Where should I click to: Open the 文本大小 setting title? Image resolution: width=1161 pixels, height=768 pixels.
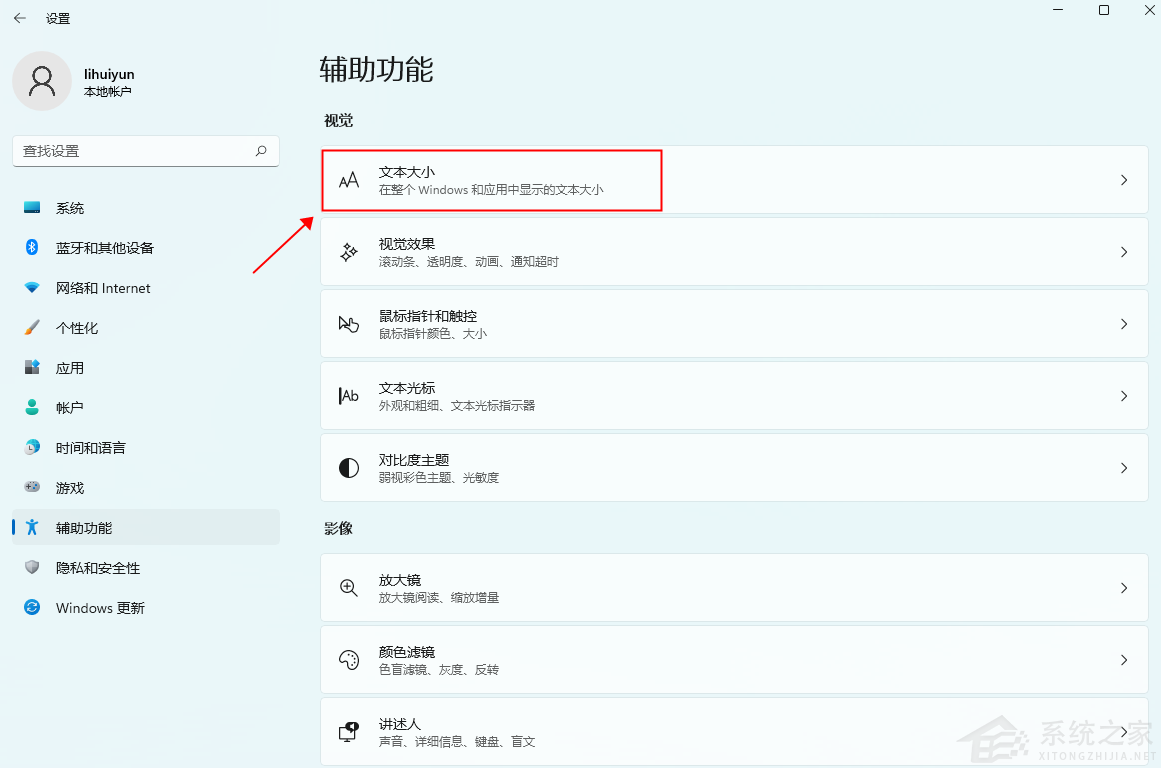(406, 172)
